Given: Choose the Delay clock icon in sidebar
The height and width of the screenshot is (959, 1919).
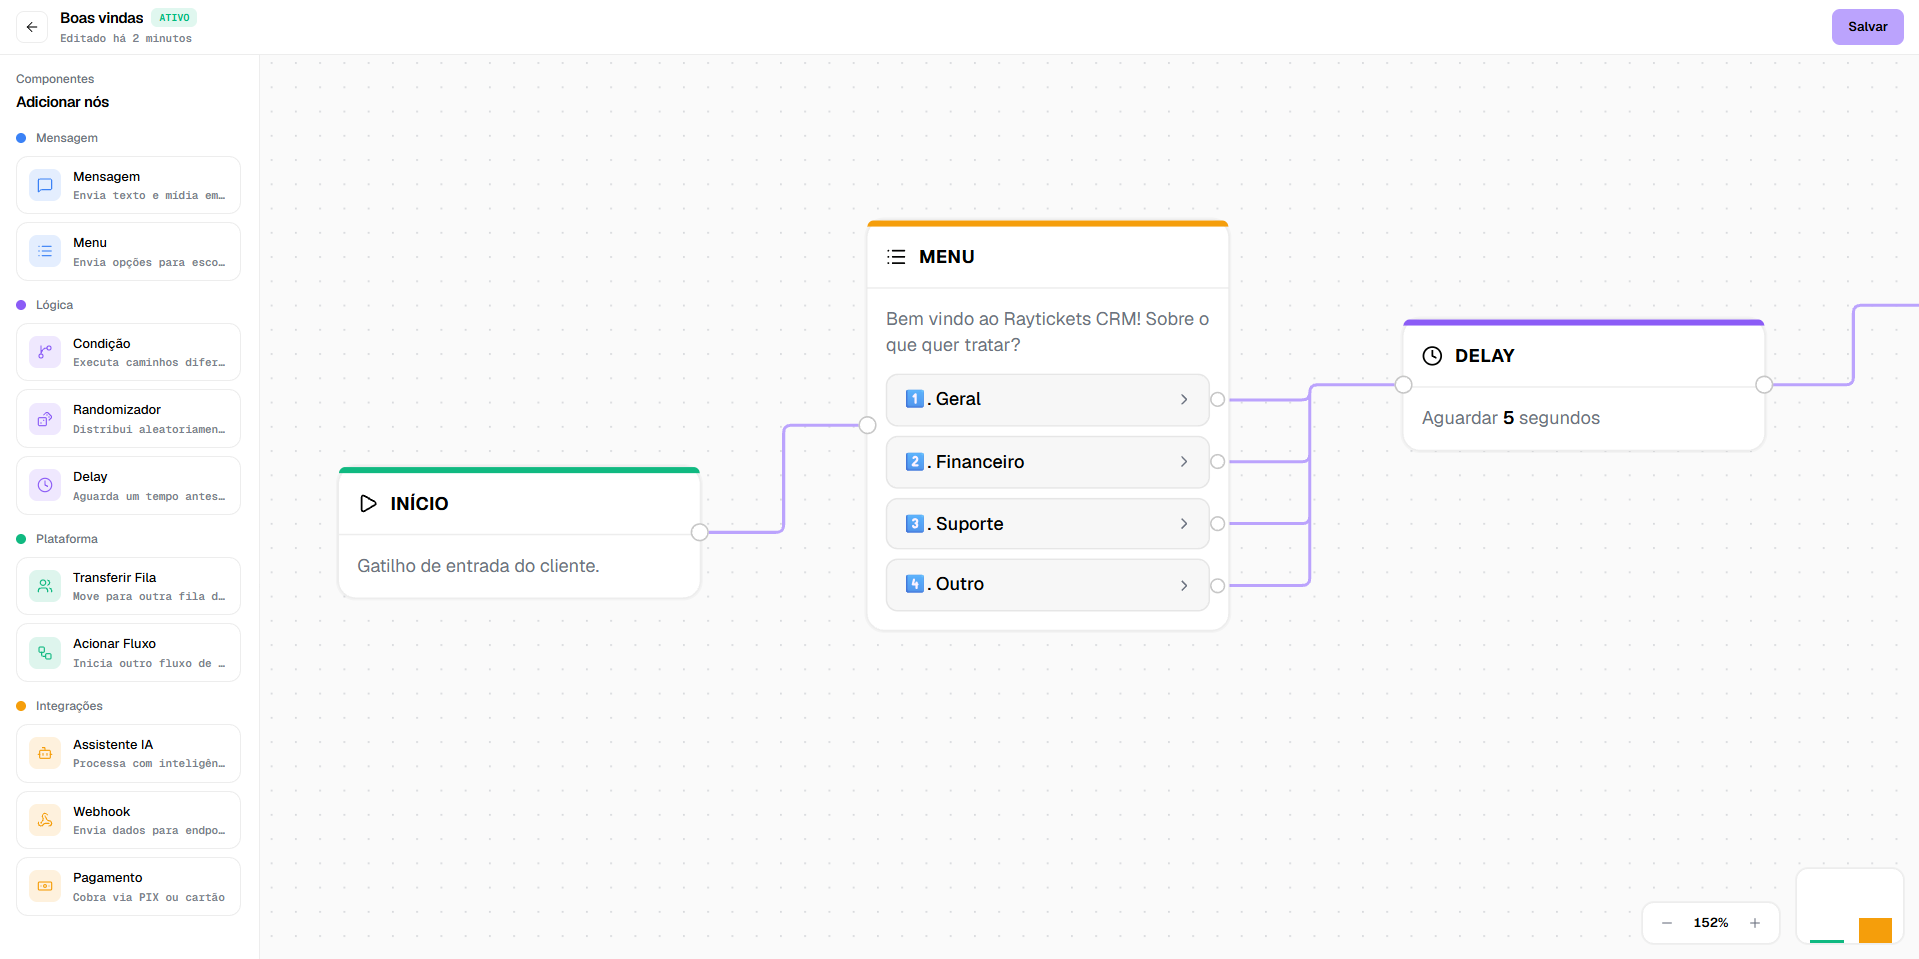Looking at the screenshot, I should point(45,486).
